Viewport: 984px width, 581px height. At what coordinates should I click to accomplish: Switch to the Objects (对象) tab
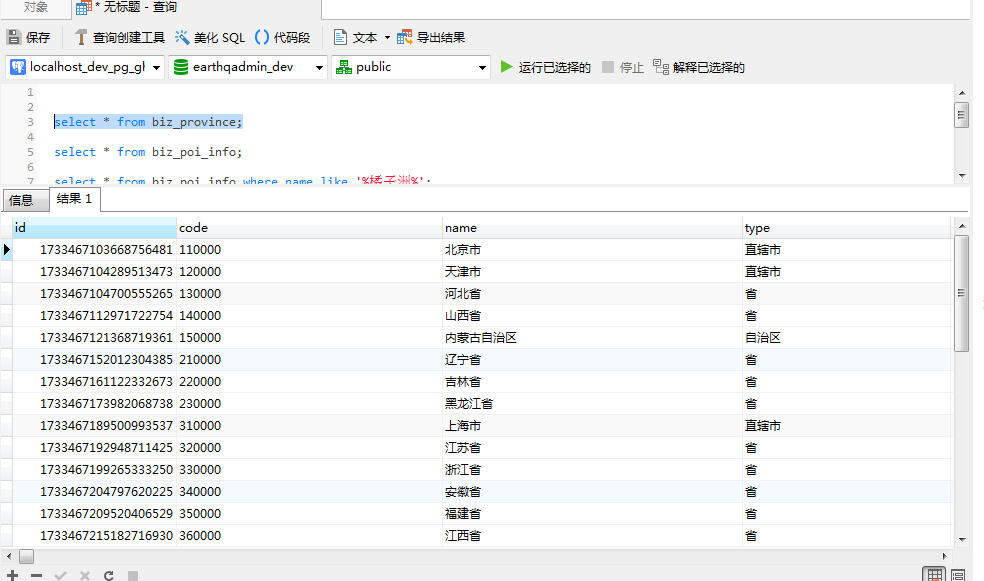[35, 8]
